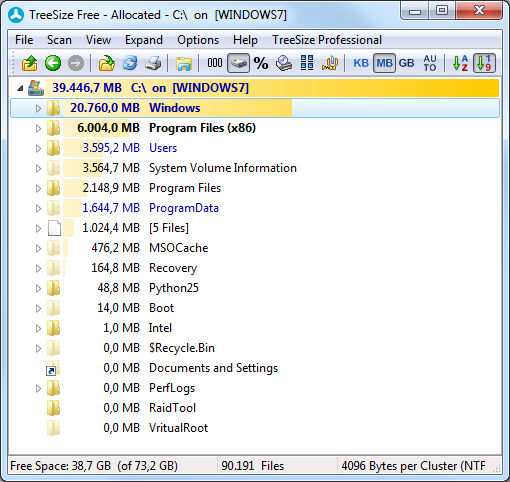Click the MSOCache size bar

coord(66,248)
